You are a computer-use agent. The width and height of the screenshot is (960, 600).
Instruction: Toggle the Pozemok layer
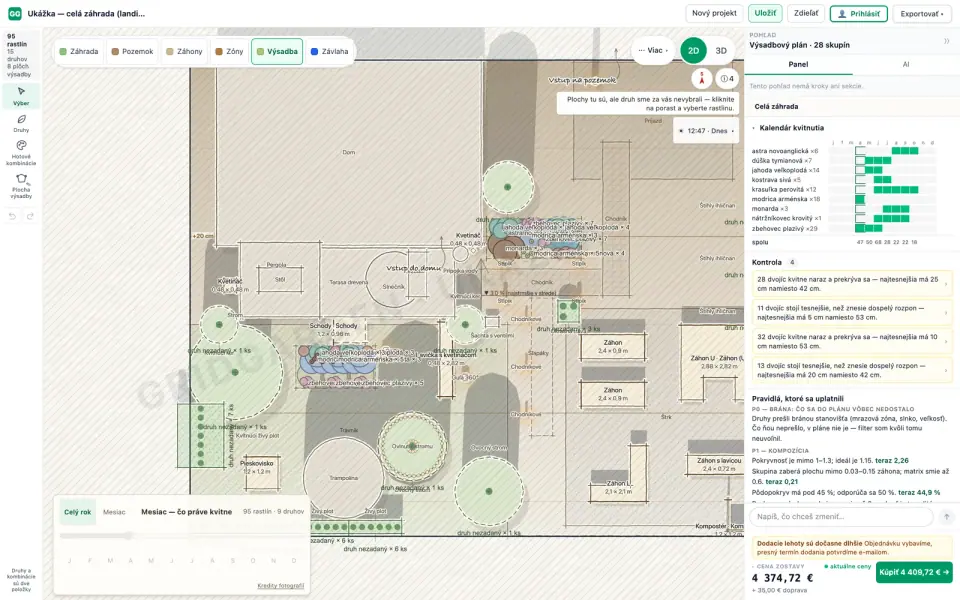pyautogui.click(x=132, y=51)
